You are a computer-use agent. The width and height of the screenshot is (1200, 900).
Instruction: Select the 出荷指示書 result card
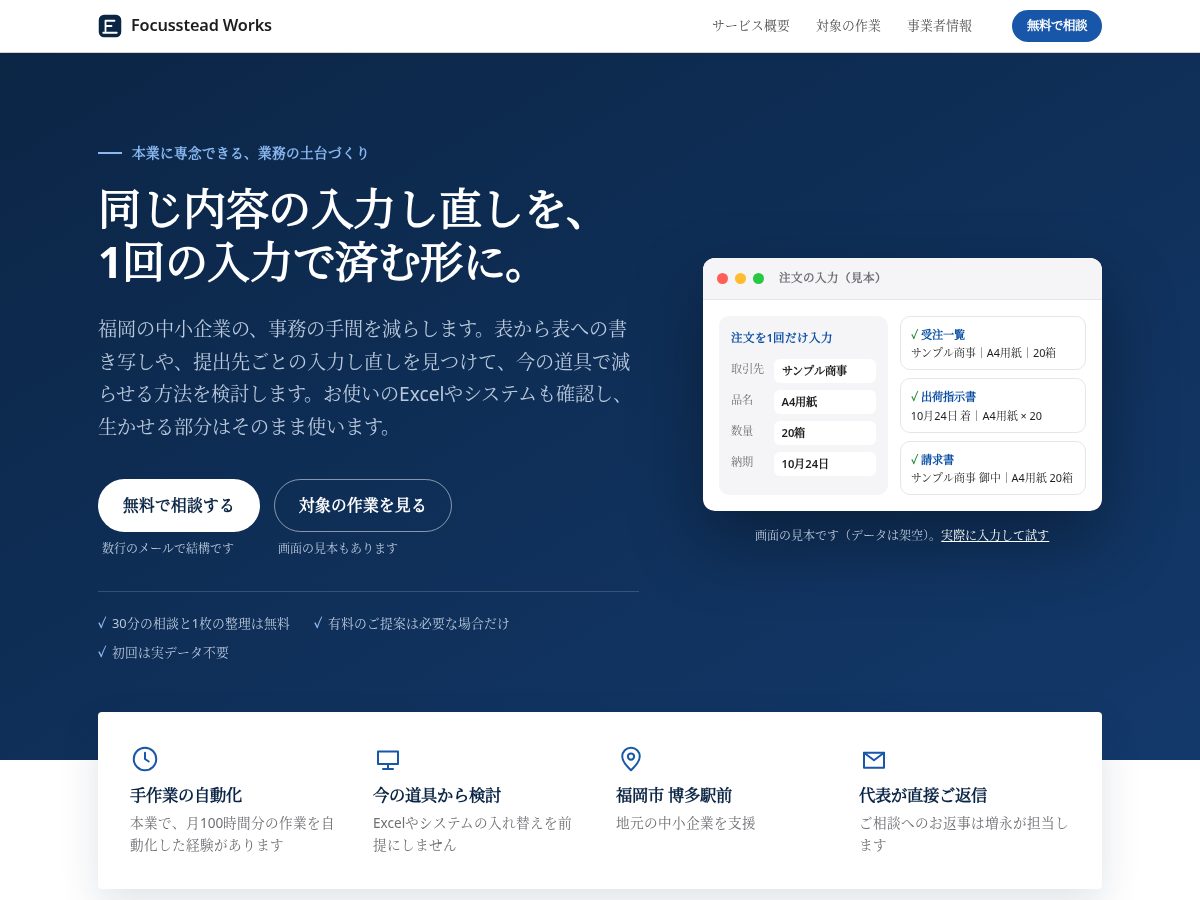[x=993, y=405]
